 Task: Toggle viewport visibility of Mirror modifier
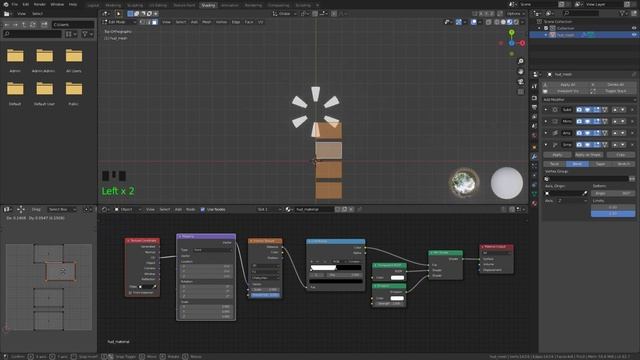click(587, 121)
